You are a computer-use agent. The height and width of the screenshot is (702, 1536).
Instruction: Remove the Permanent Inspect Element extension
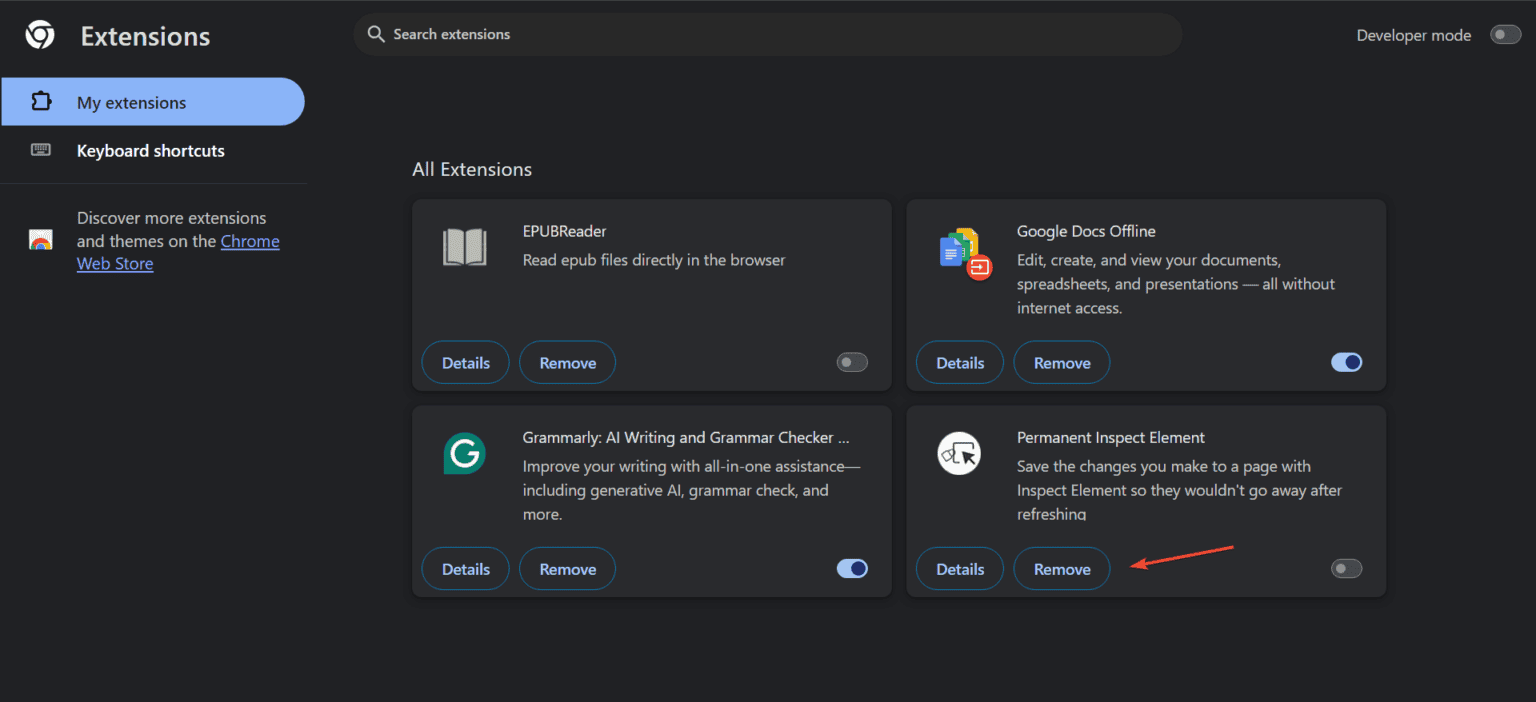(x=1062, y=569)
